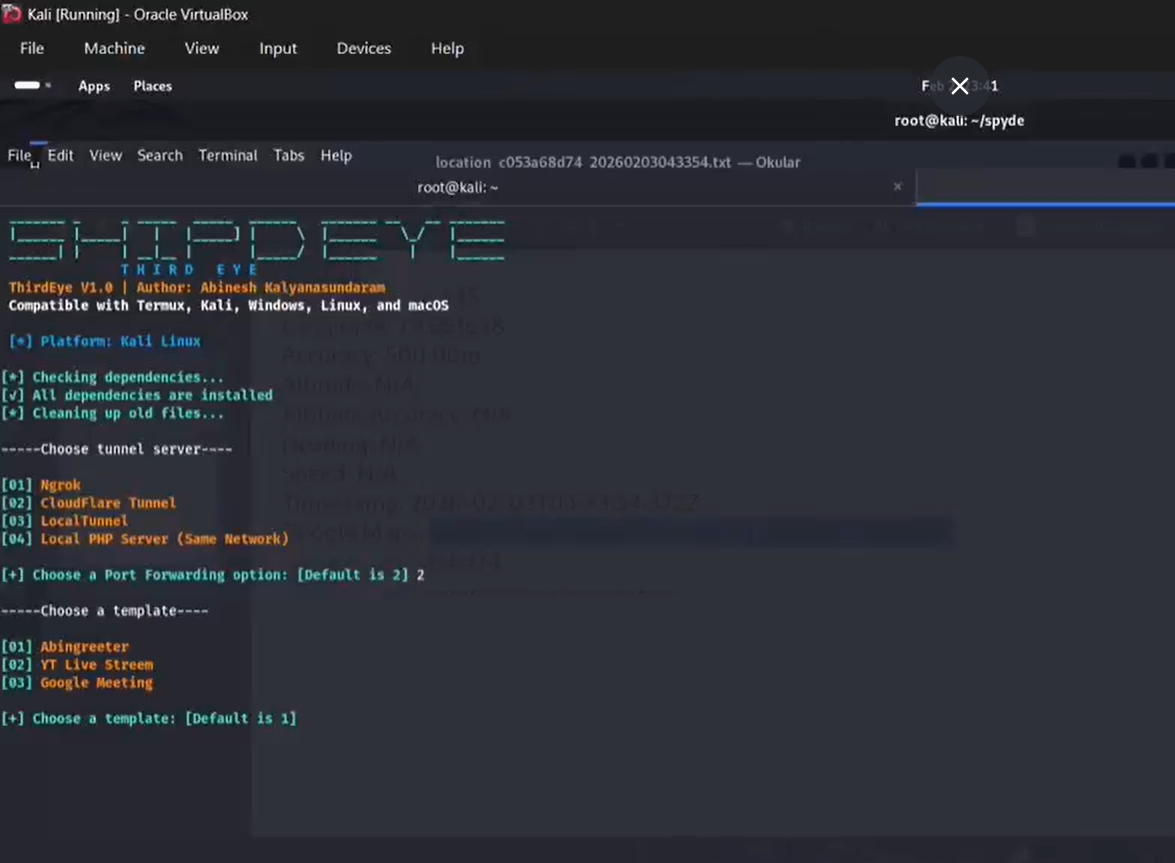Click the Choose a template prompt line
The height and width of the screenshot is (863, 1175).
[149, 718]
